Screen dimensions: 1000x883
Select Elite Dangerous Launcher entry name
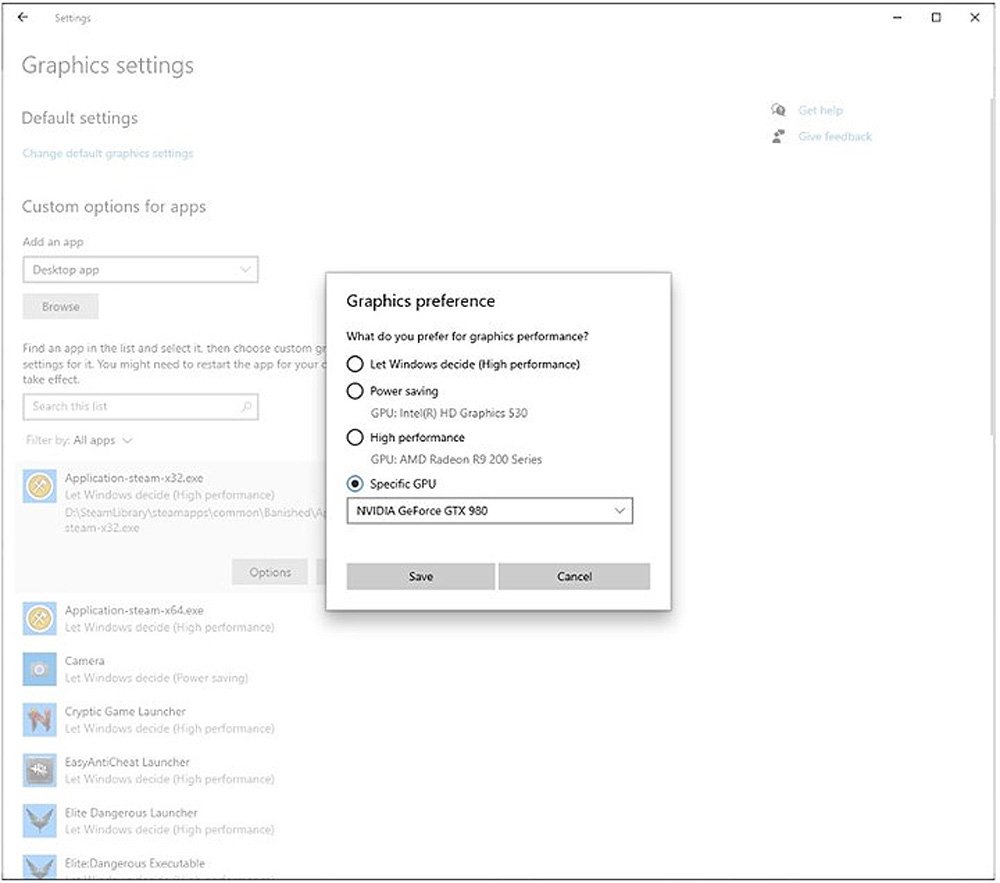[131, 813]
